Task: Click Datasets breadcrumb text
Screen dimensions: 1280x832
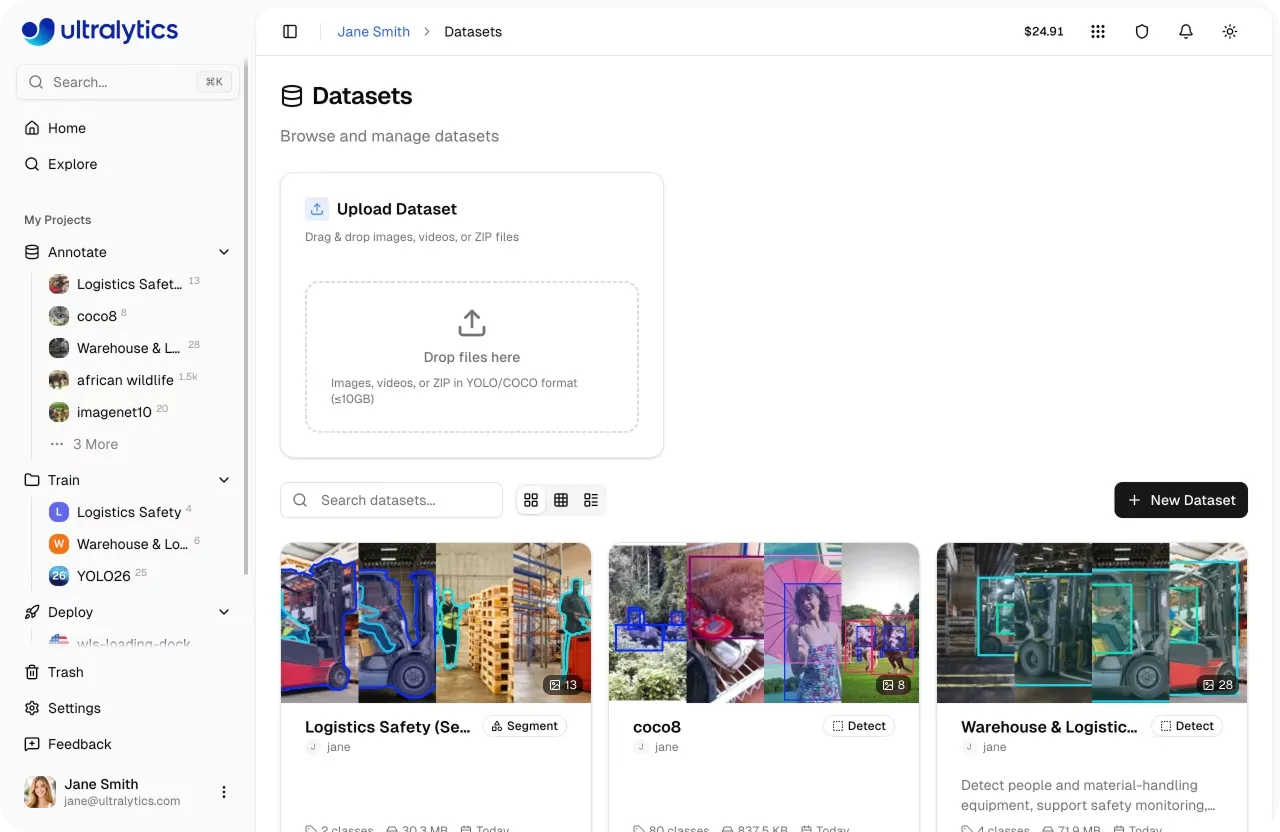Action: pos(473,32)
